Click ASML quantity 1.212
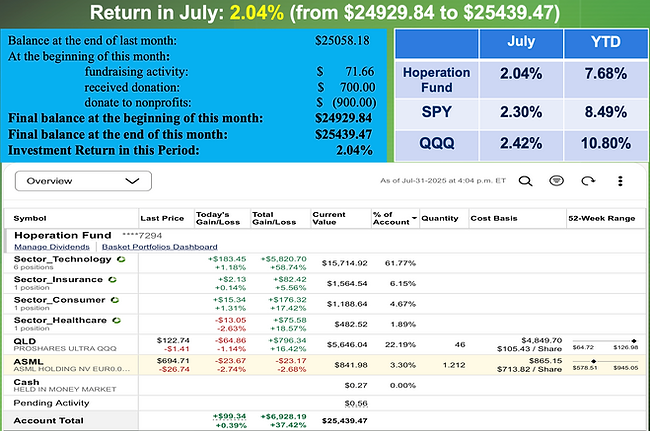This screenshot has height=431, width=650. click(x=454, y=365)
